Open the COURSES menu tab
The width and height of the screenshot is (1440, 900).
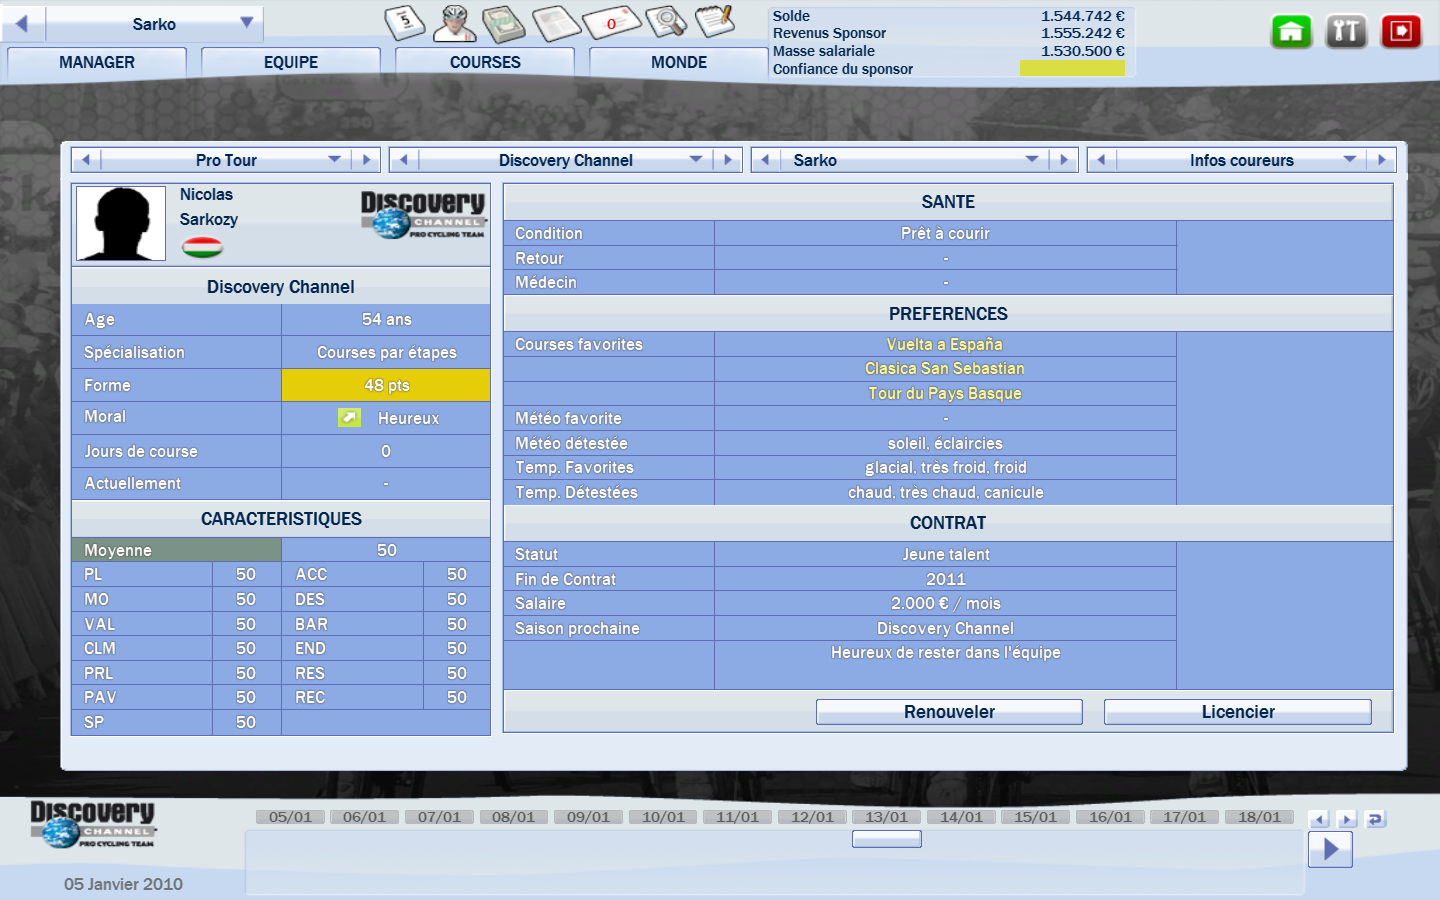click(485, 62)
